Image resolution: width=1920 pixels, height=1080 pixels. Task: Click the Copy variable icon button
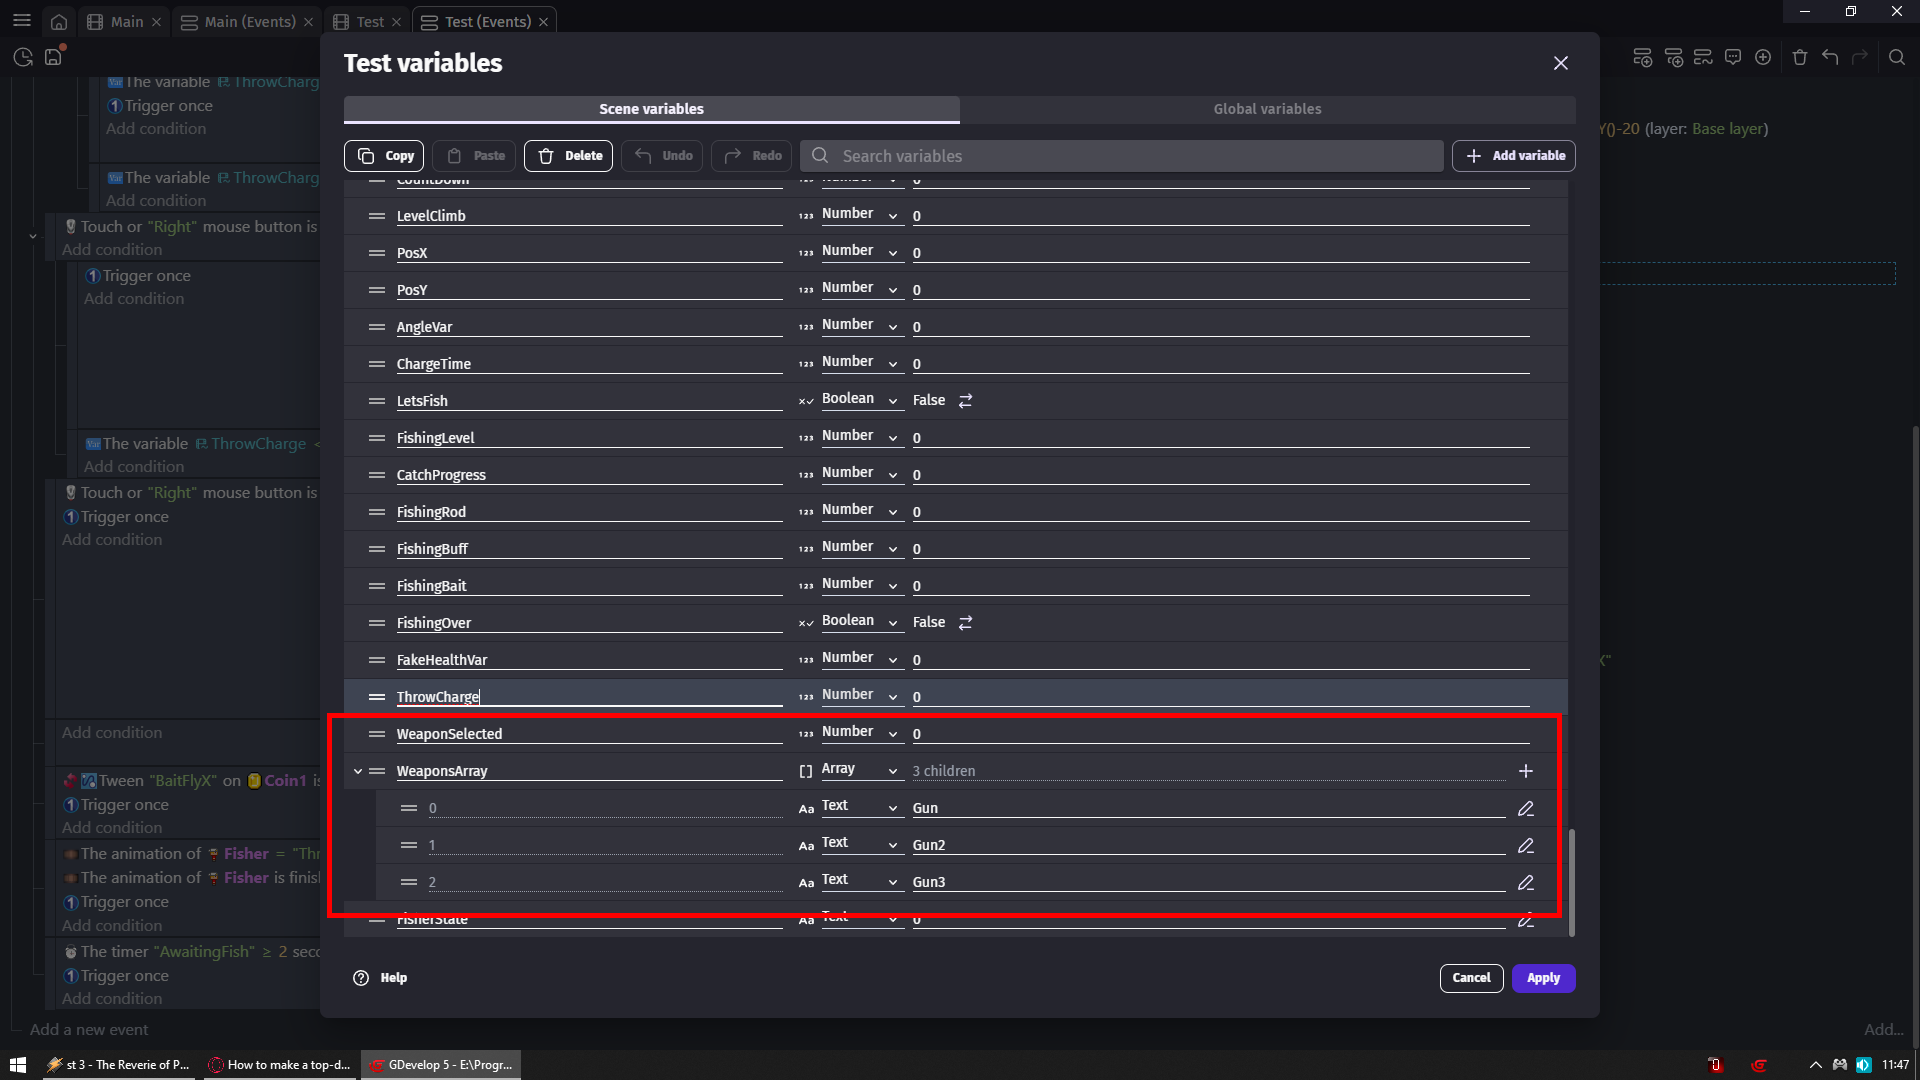click(x=385, y=156)
